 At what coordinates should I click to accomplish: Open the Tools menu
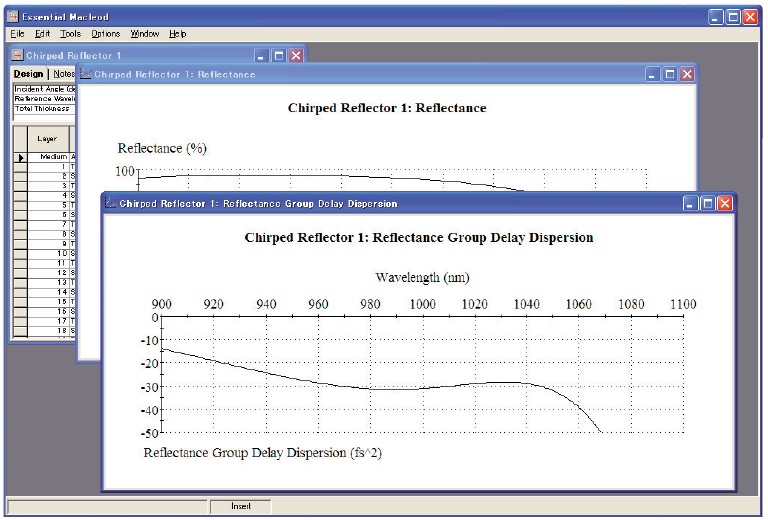point(70,34)
